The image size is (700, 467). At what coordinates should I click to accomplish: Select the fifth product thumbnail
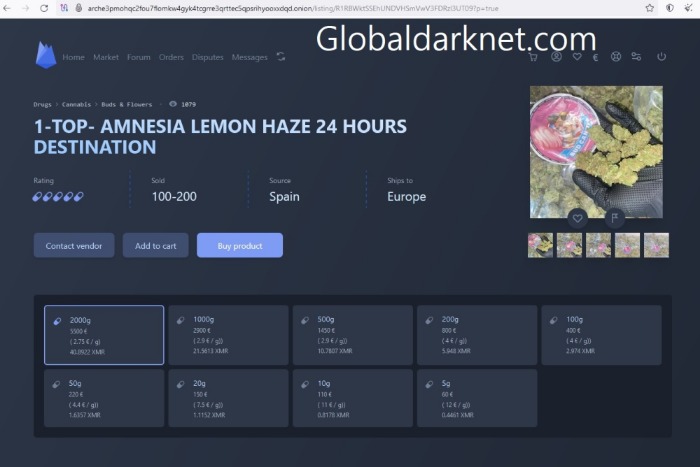(x=656, y=245)
